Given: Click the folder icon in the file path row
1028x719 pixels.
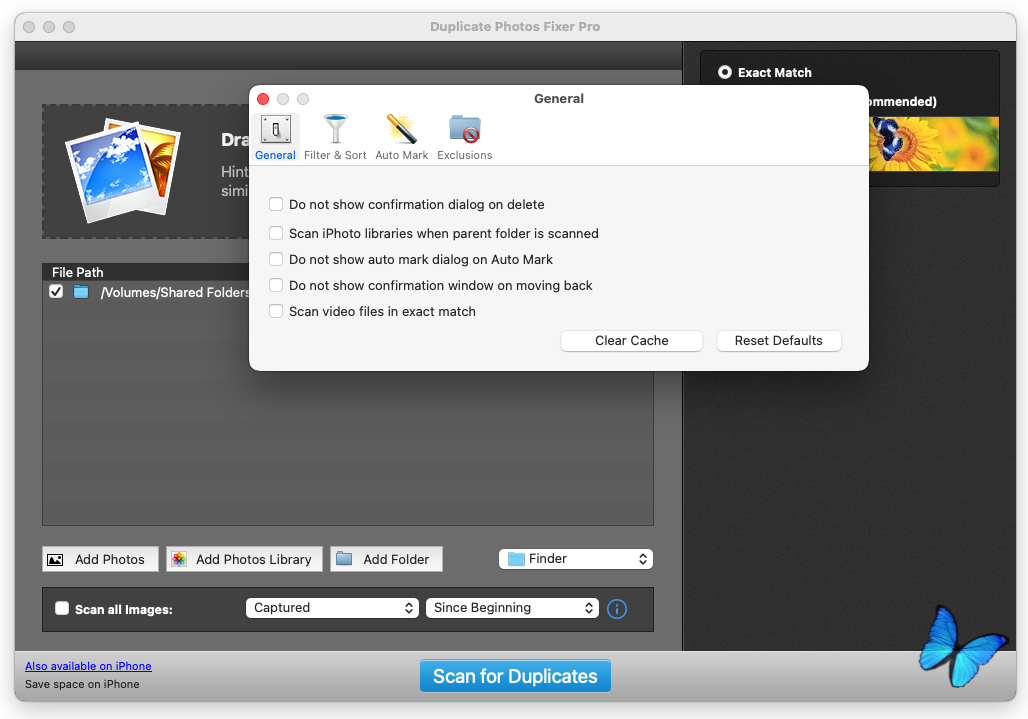Looking at the screenshot, I should 81,292.
